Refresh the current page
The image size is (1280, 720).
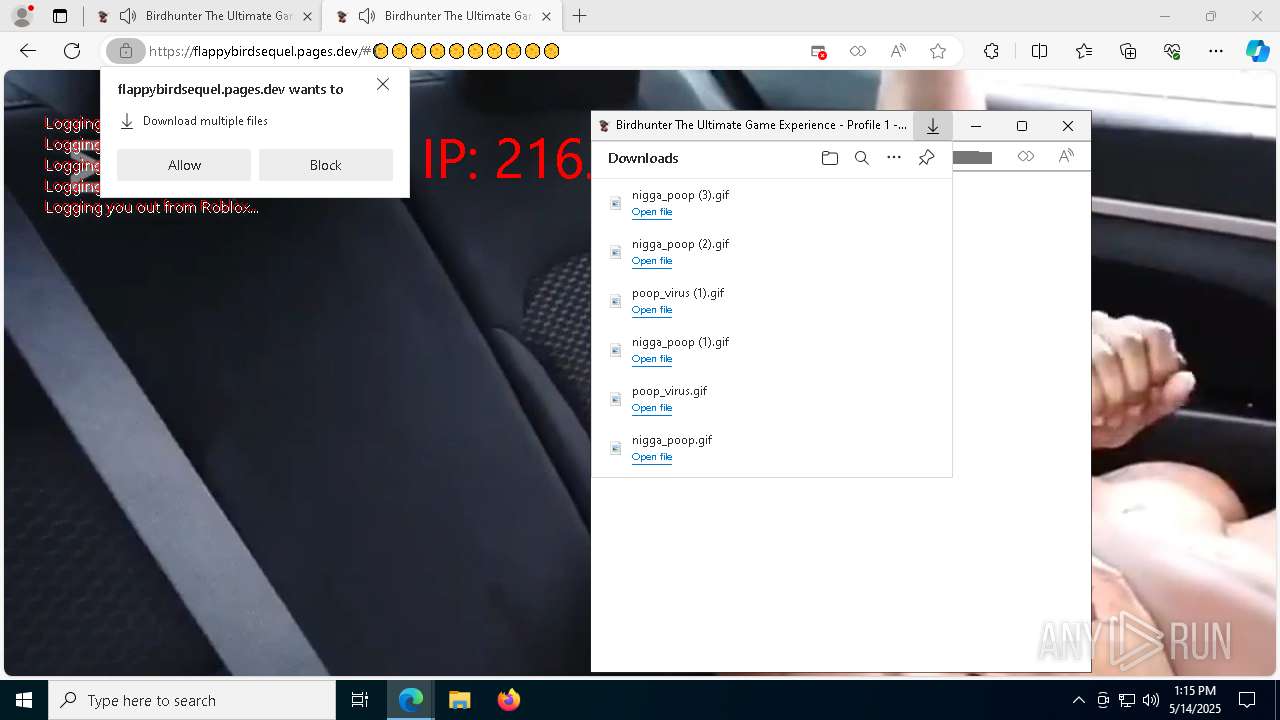(72, 51)
